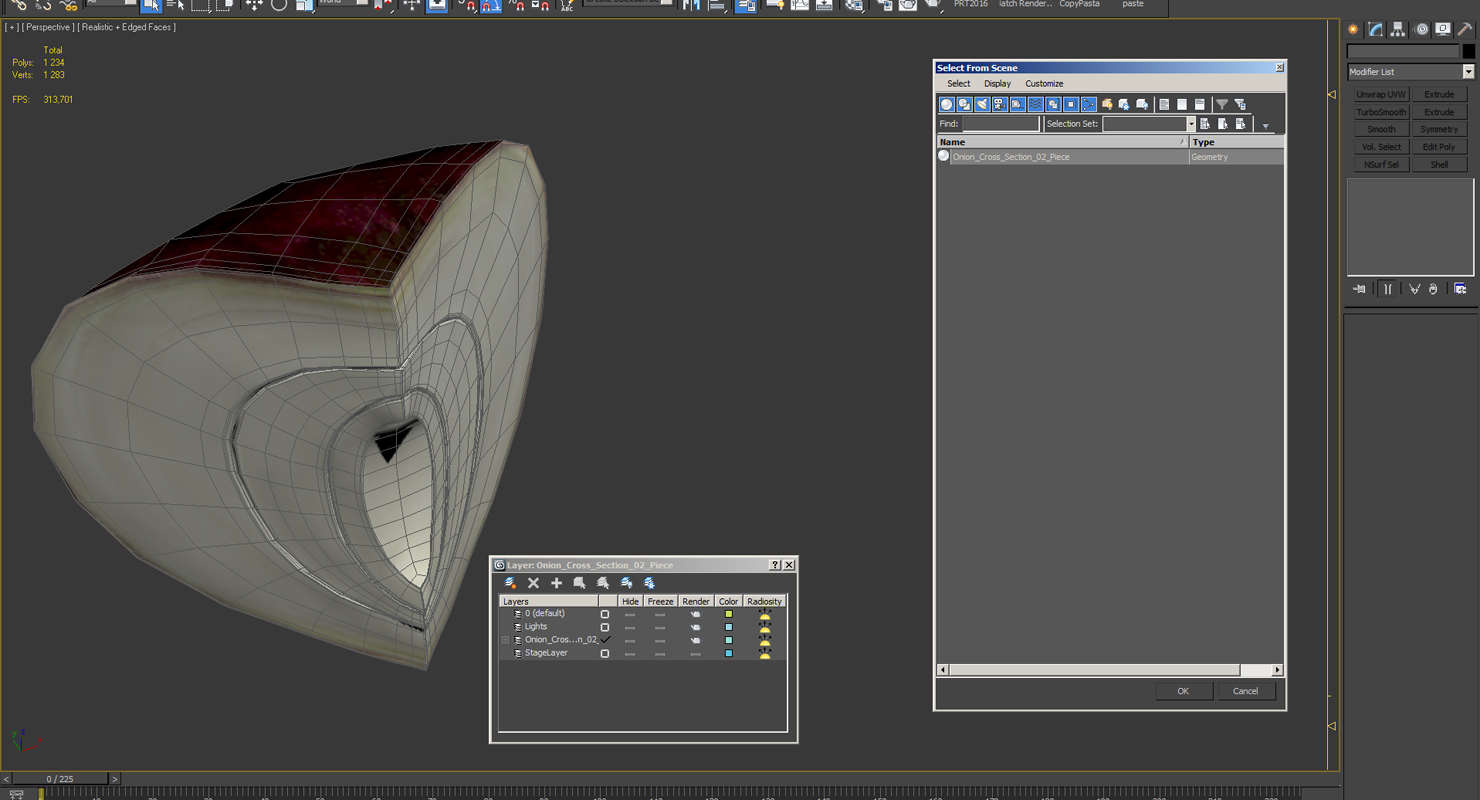Click Select All icon in Select From Scene

point(1164,104)
